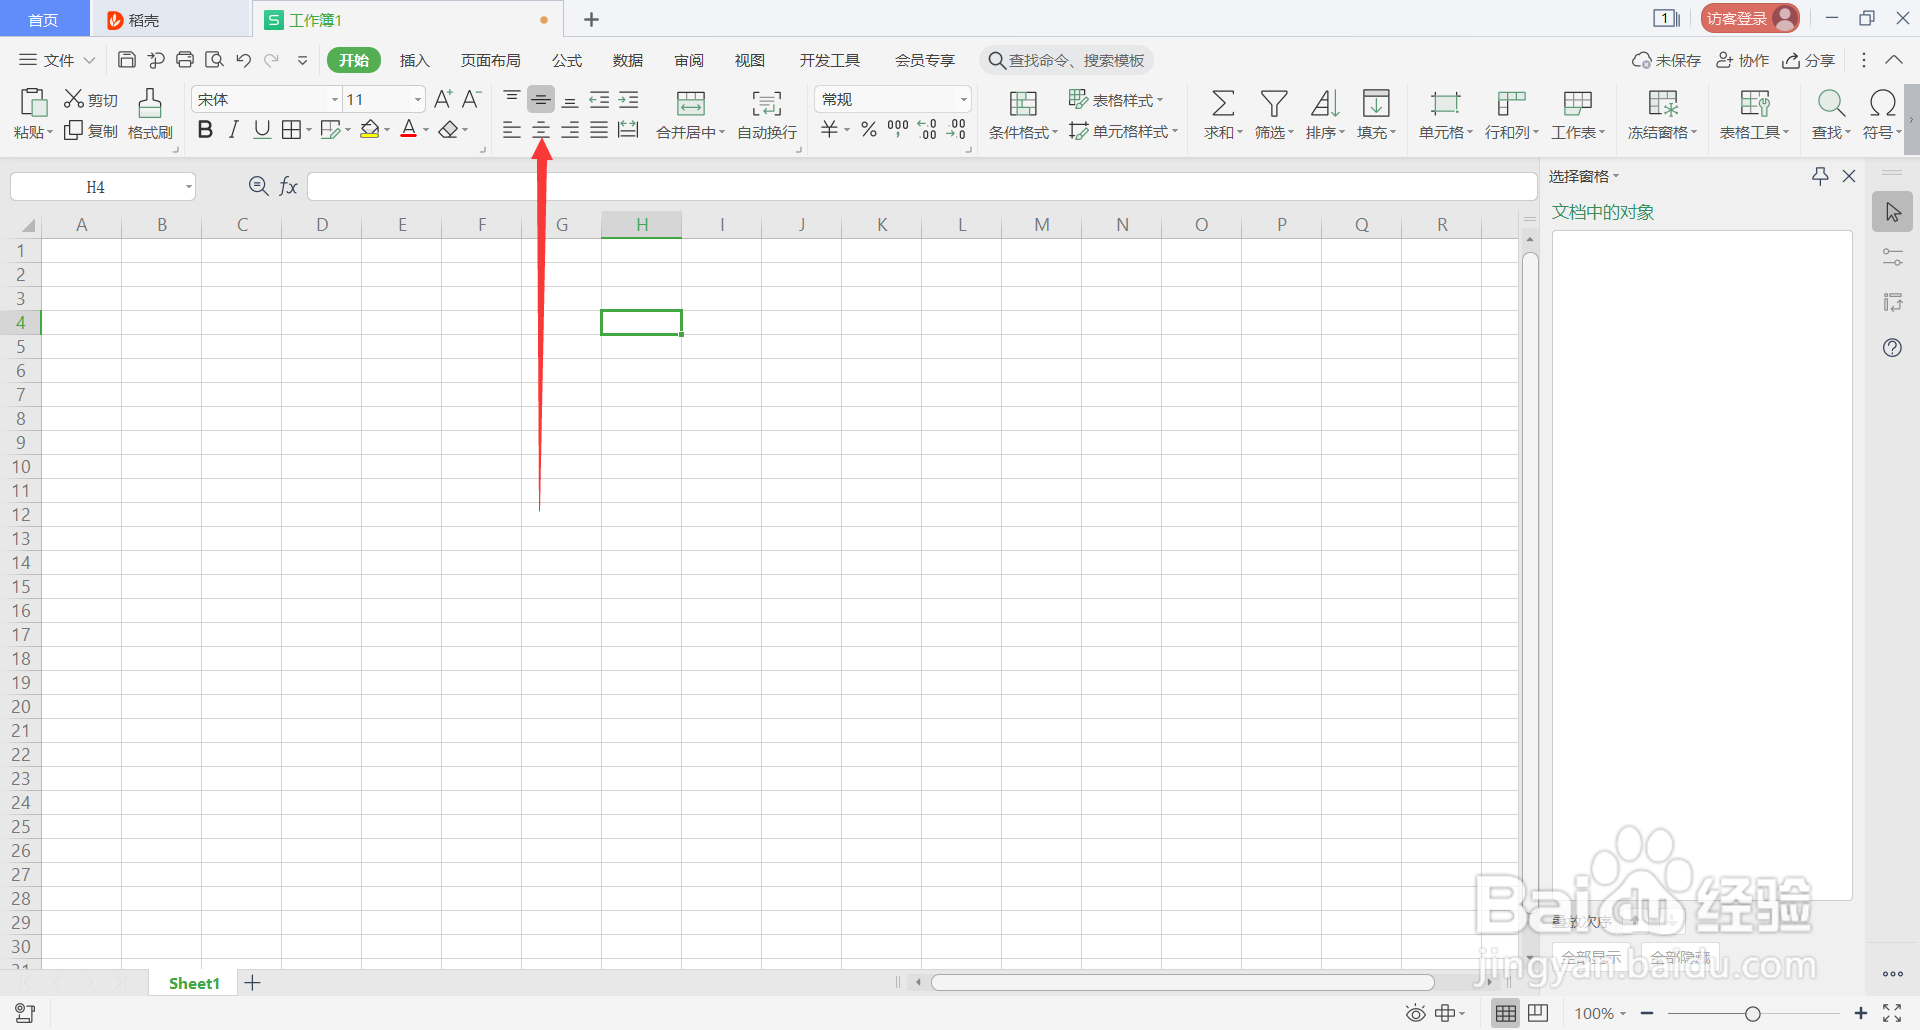Click the insert function fx icon
This screenshot has width=1920, height=1030.
(x=289, y=186)
